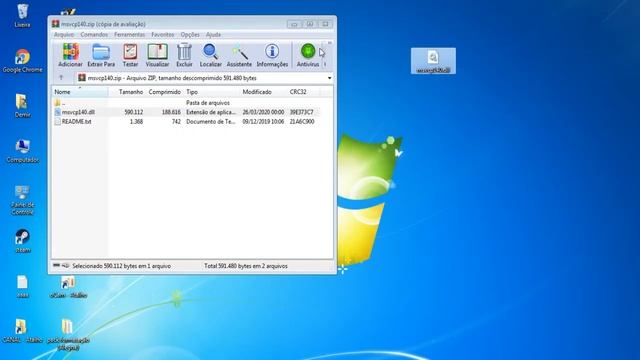The image size is (640, 360).
Task: Select the zipped folder desktop icon
Action: (x=68, y=335)
